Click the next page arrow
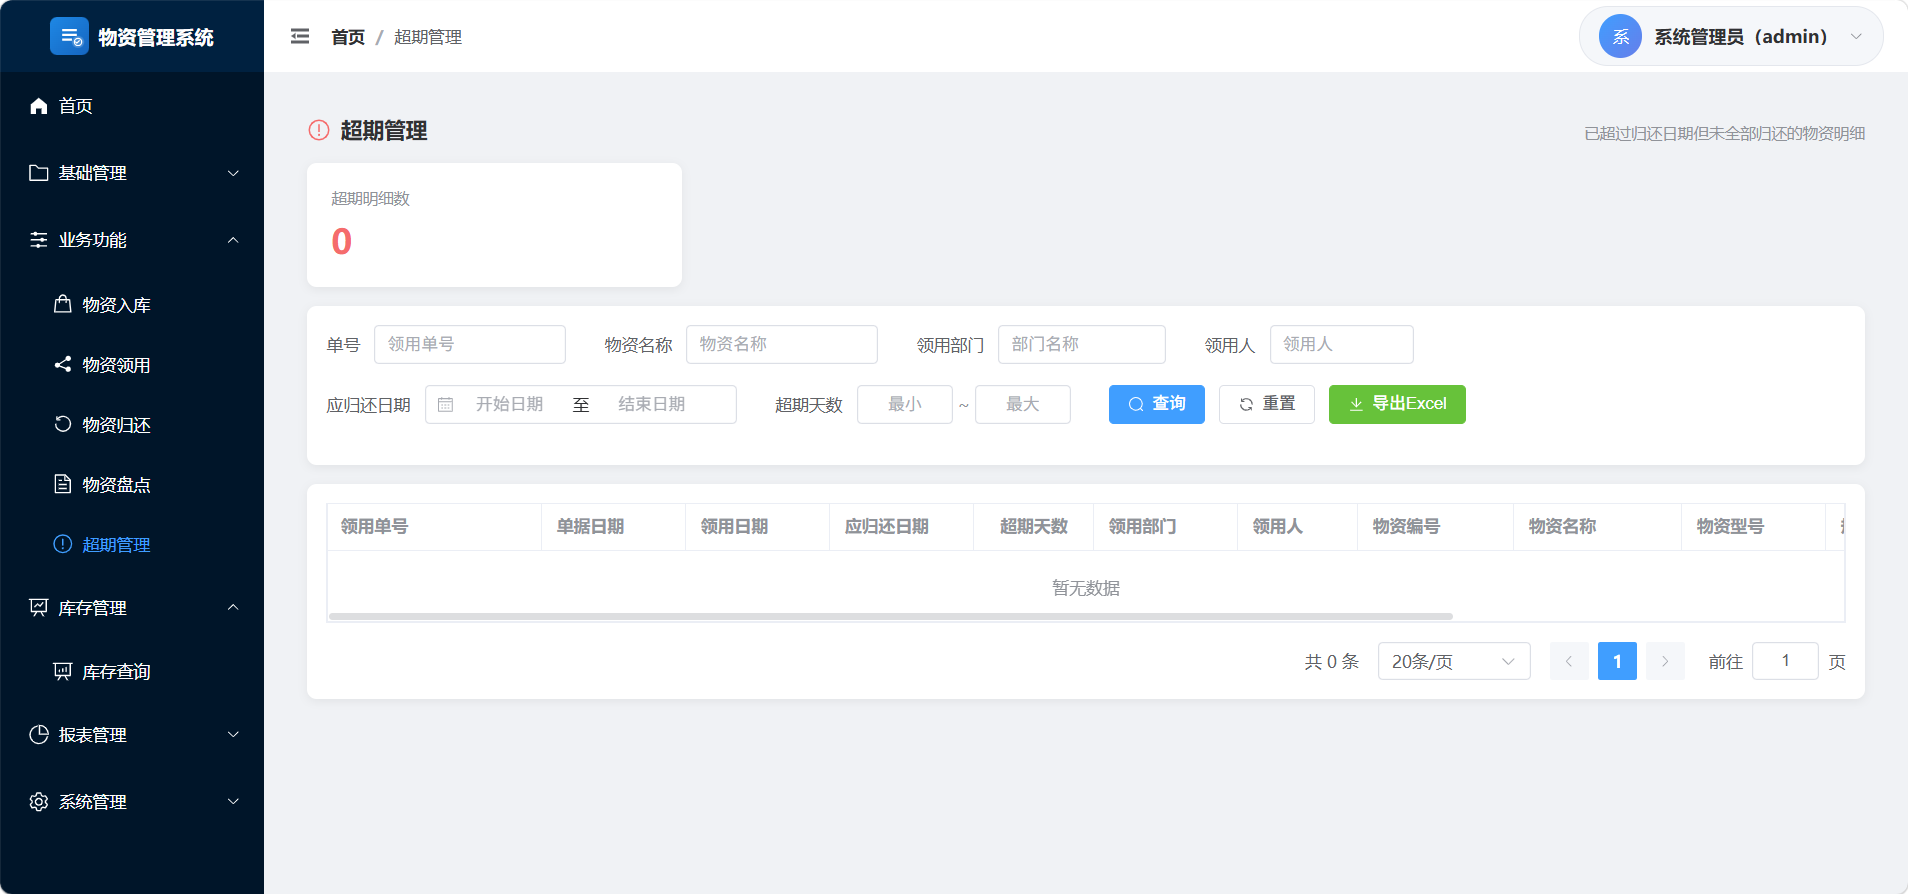The height and width of the screenshot is (894, 1908). (x=1665, y=661)
